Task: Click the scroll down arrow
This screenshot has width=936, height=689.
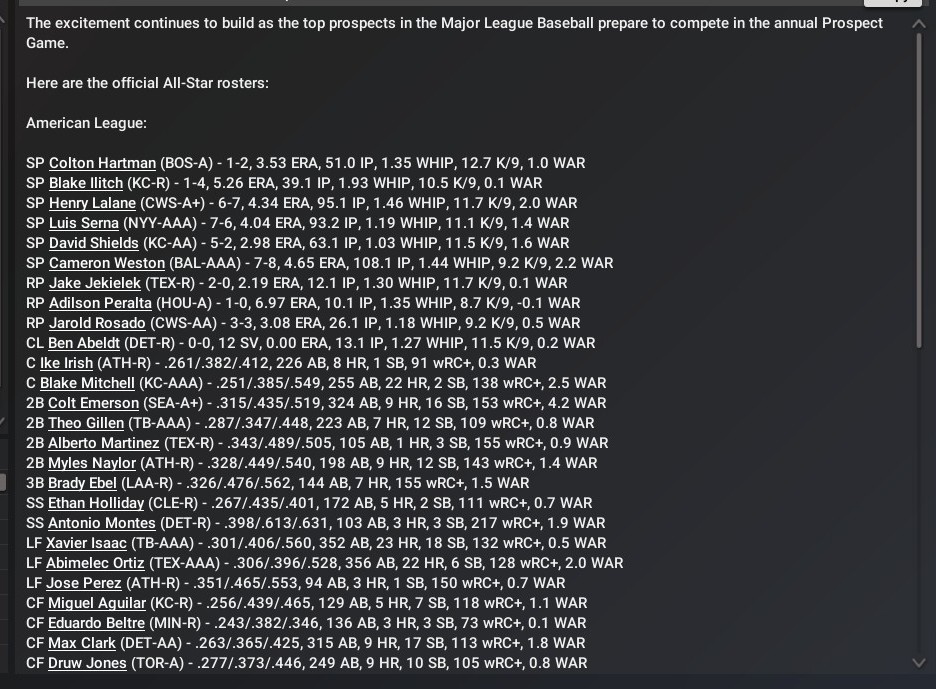Action: click(x=919, y=661)
